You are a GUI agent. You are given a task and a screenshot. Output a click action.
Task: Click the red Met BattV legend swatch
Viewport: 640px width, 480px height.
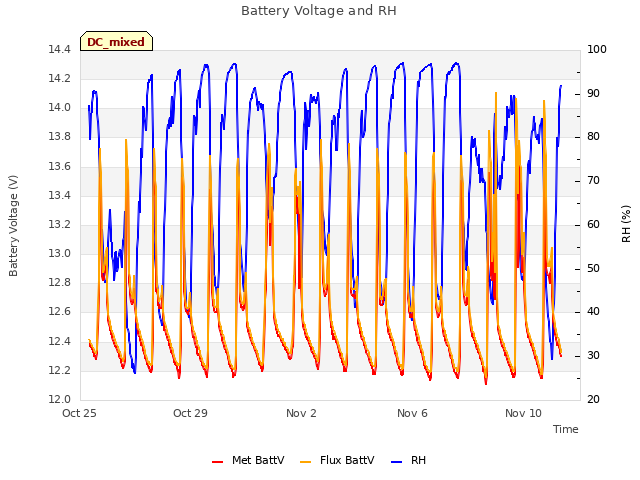[x=218, y=462]
